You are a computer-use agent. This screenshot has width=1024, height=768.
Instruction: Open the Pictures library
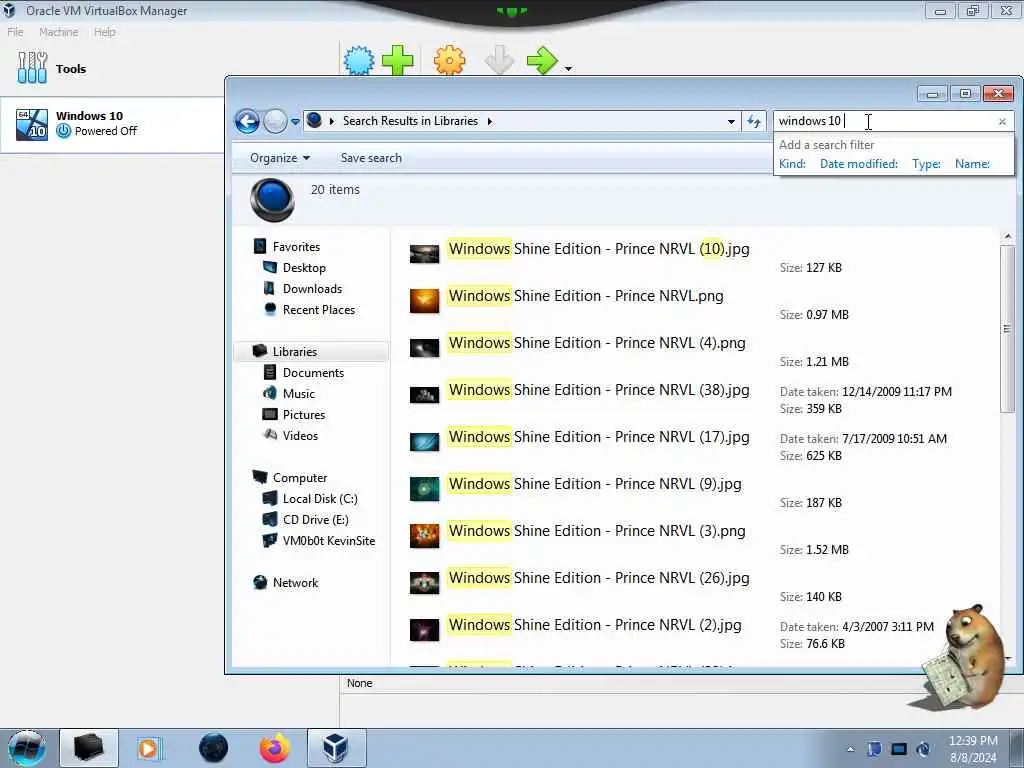pyautogui.click(x=304, y=414)
